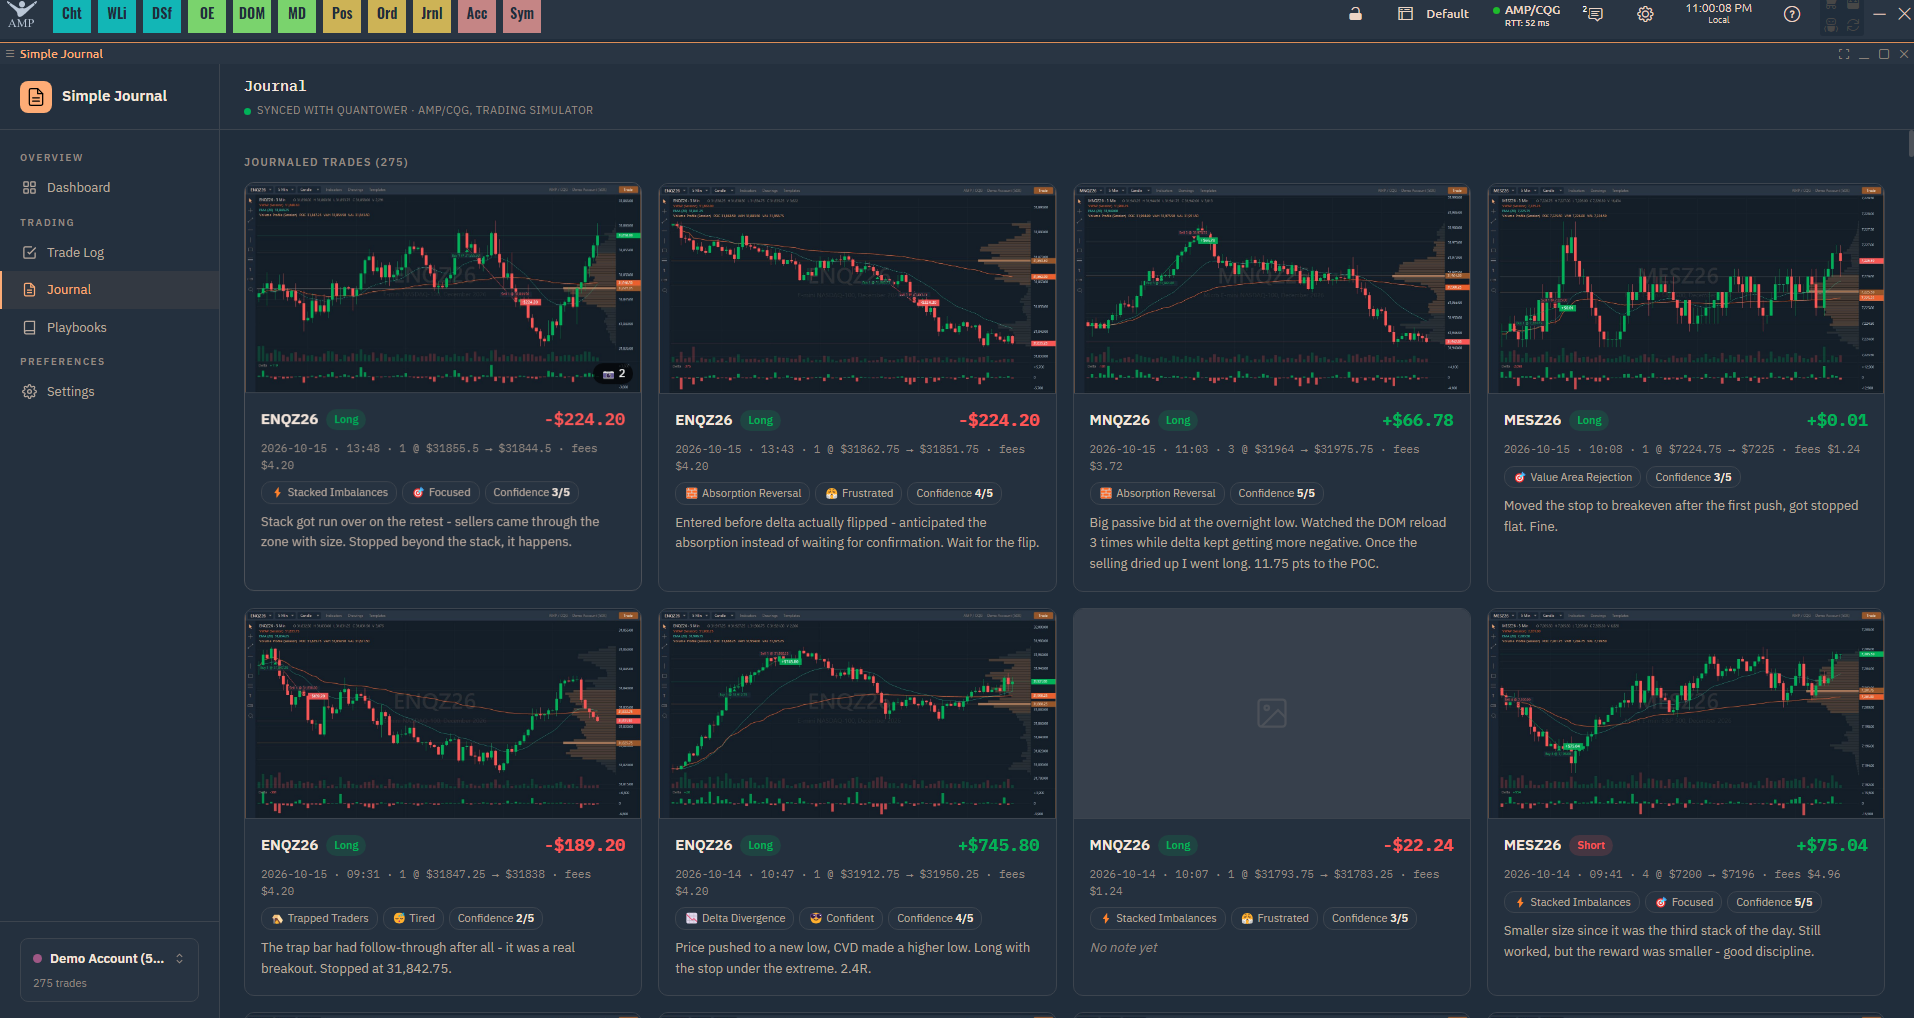The image size is (1914, 1018).
Task: Go to the Dashboard page
Action: coord(110,188)
